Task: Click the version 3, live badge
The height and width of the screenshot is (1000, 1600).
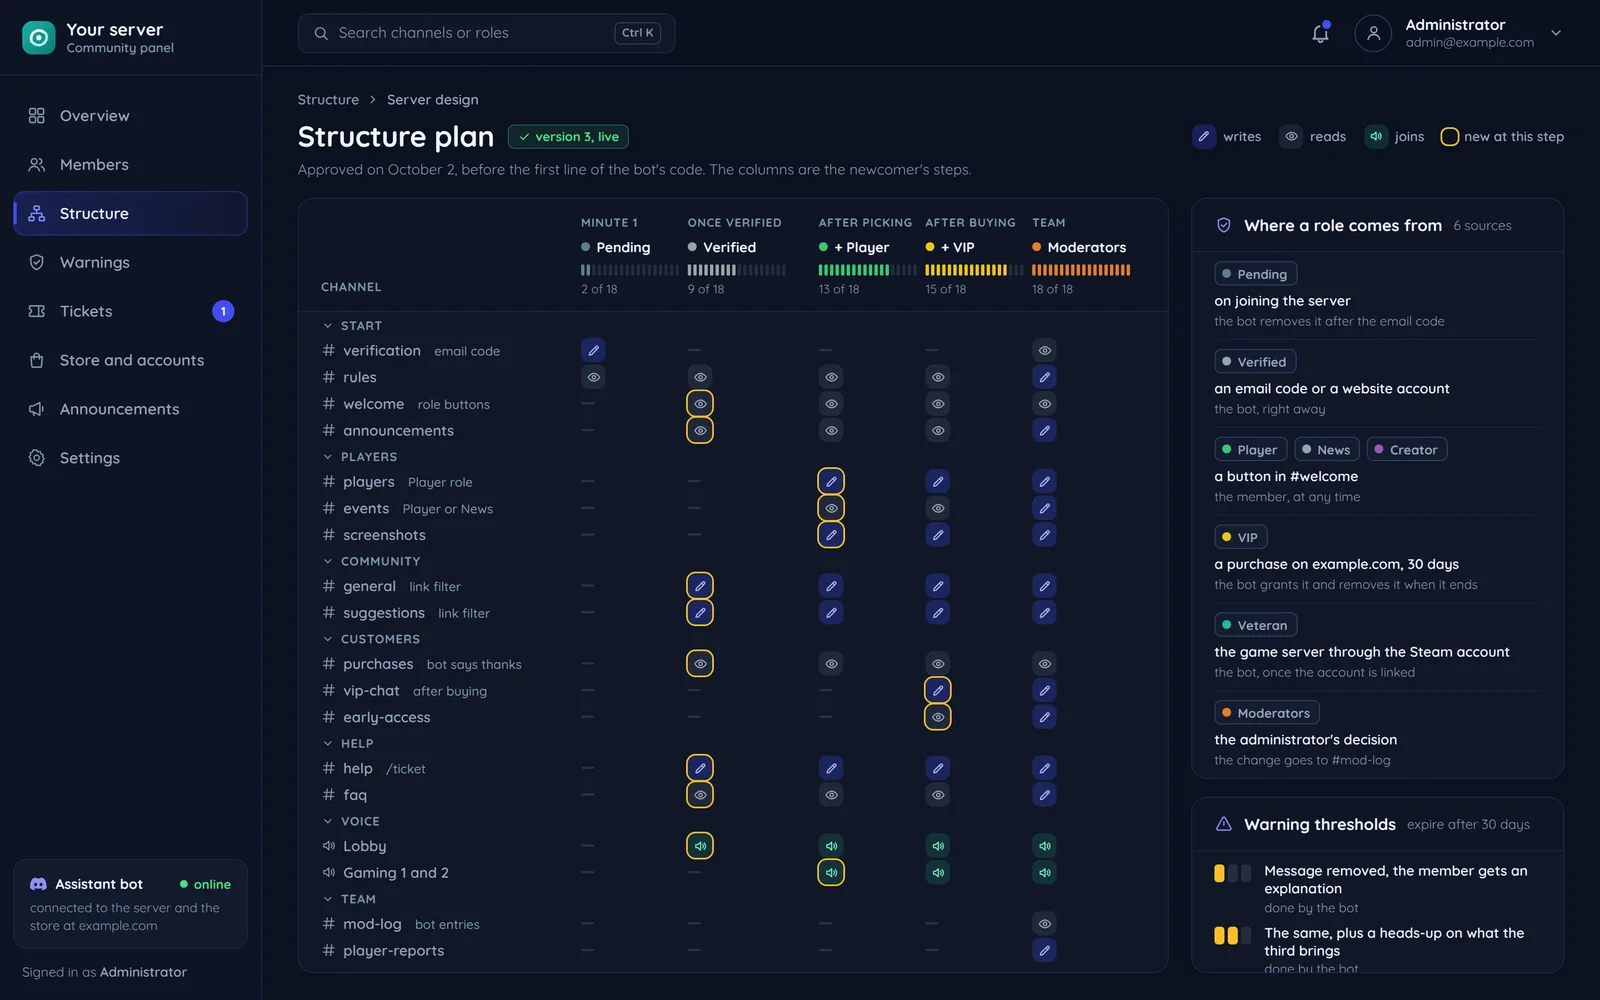Action: point(568,137)
